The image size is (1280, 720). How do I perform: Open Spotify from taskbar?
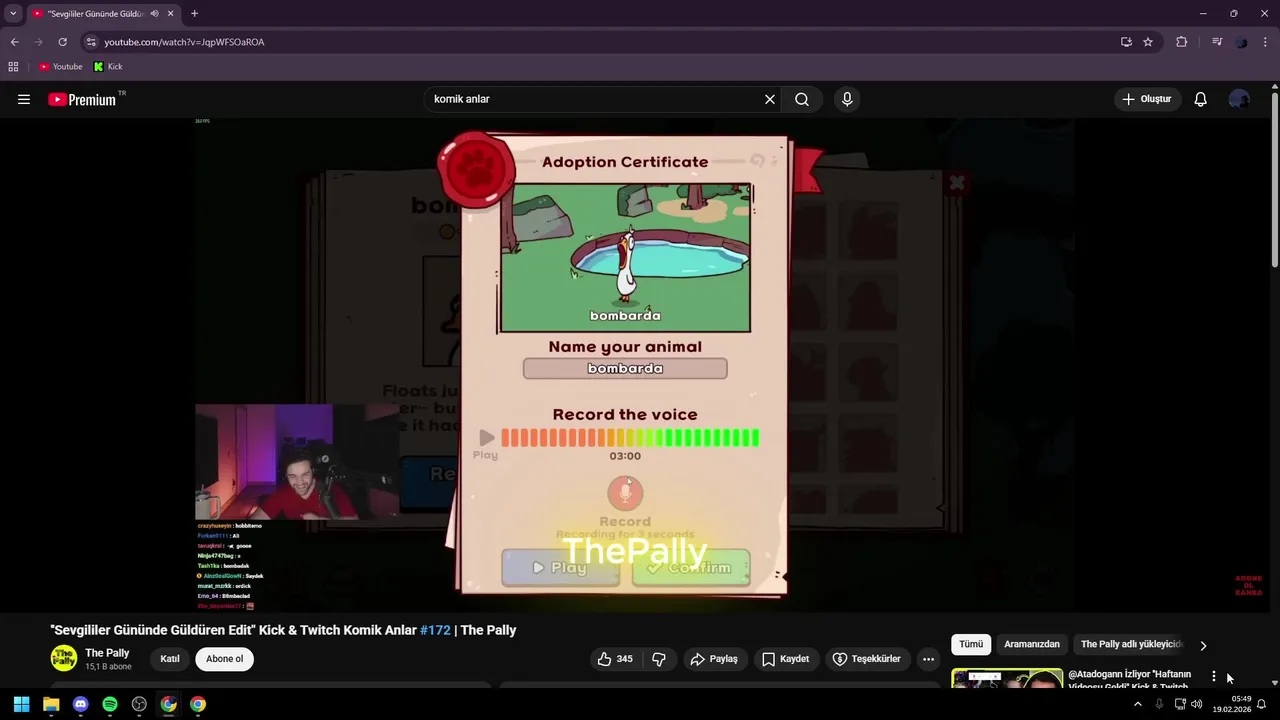pos(110,704)
